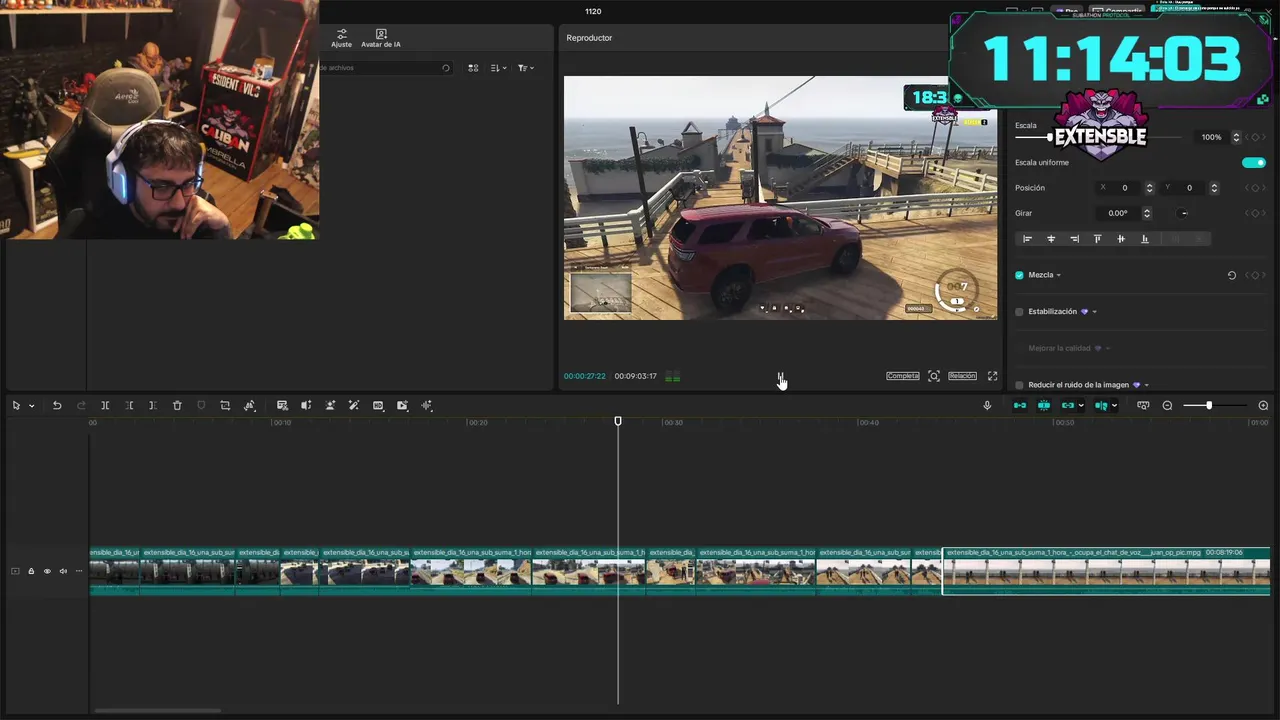Click the Escala value stepper arrows
The image size is (1280, 720).
(x=1236, y=137)
